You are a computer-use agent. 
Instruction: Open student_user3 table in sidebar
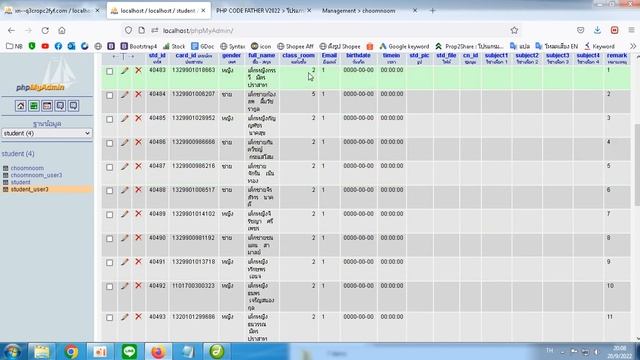pos(29,189)
